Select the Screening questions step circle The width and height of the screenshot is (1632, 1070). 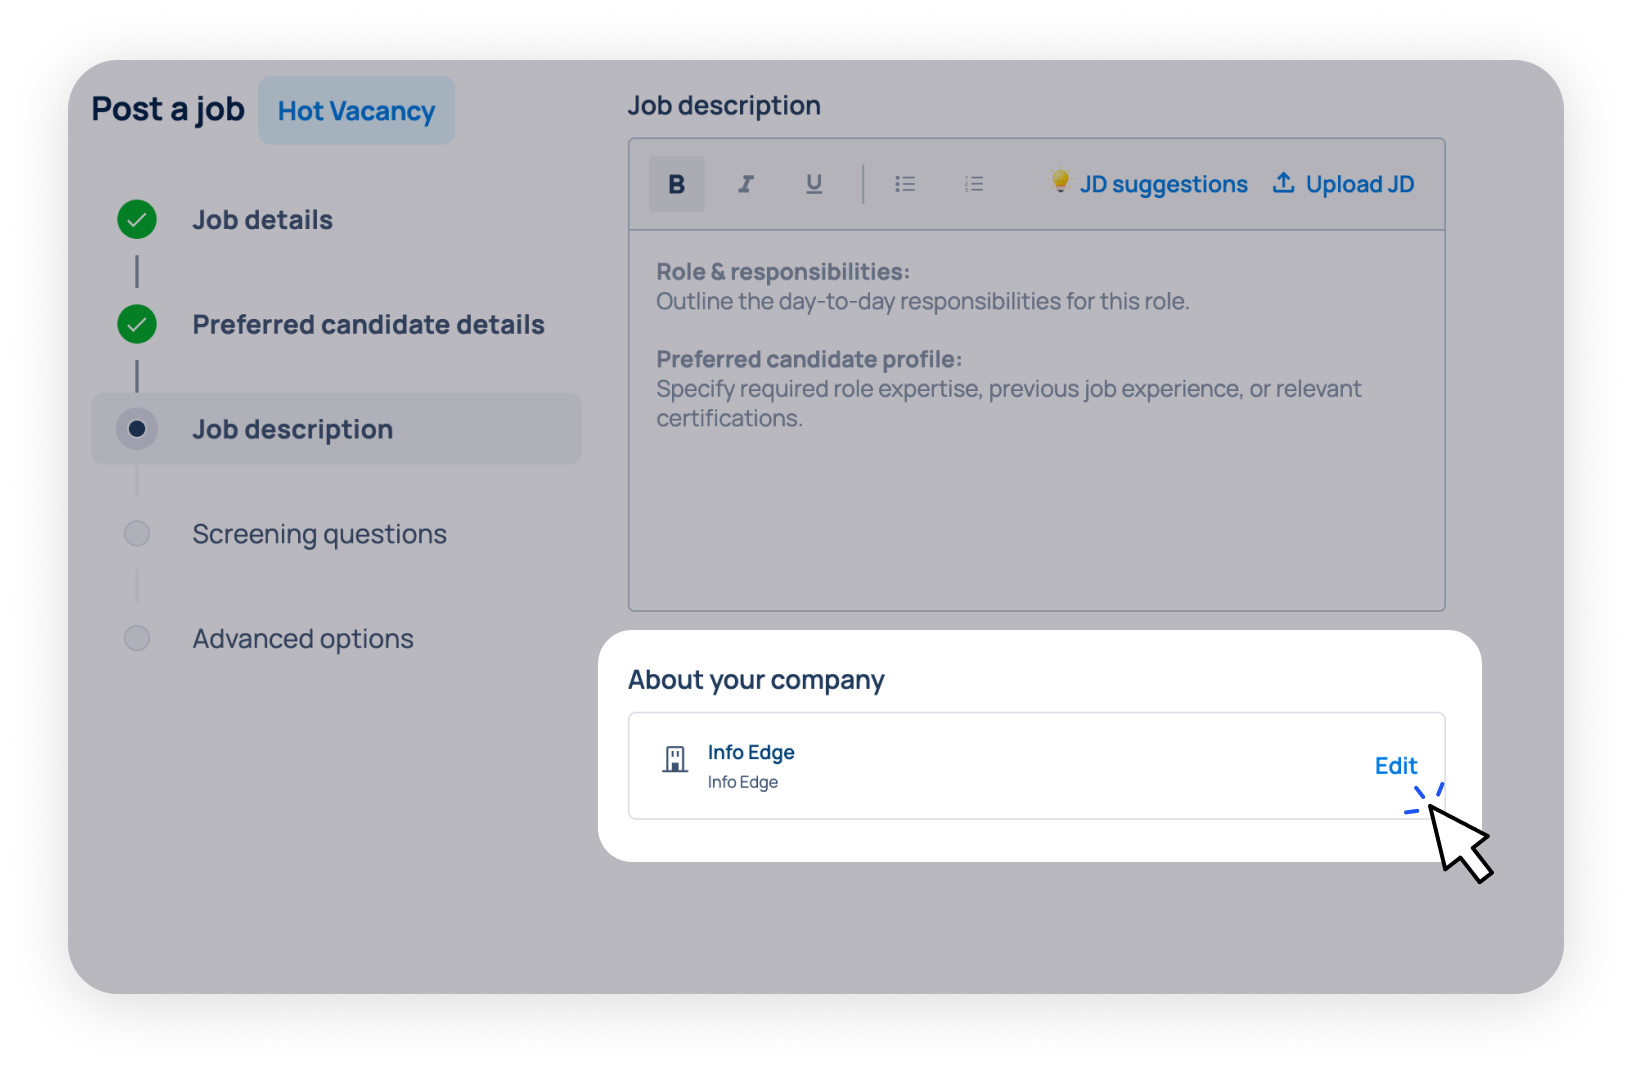tap(137, 534)
